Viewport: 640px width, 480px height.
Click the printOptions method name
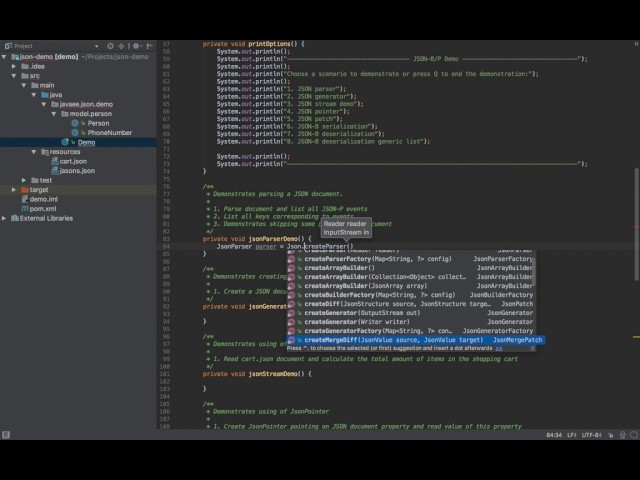(x=270, y=44)
